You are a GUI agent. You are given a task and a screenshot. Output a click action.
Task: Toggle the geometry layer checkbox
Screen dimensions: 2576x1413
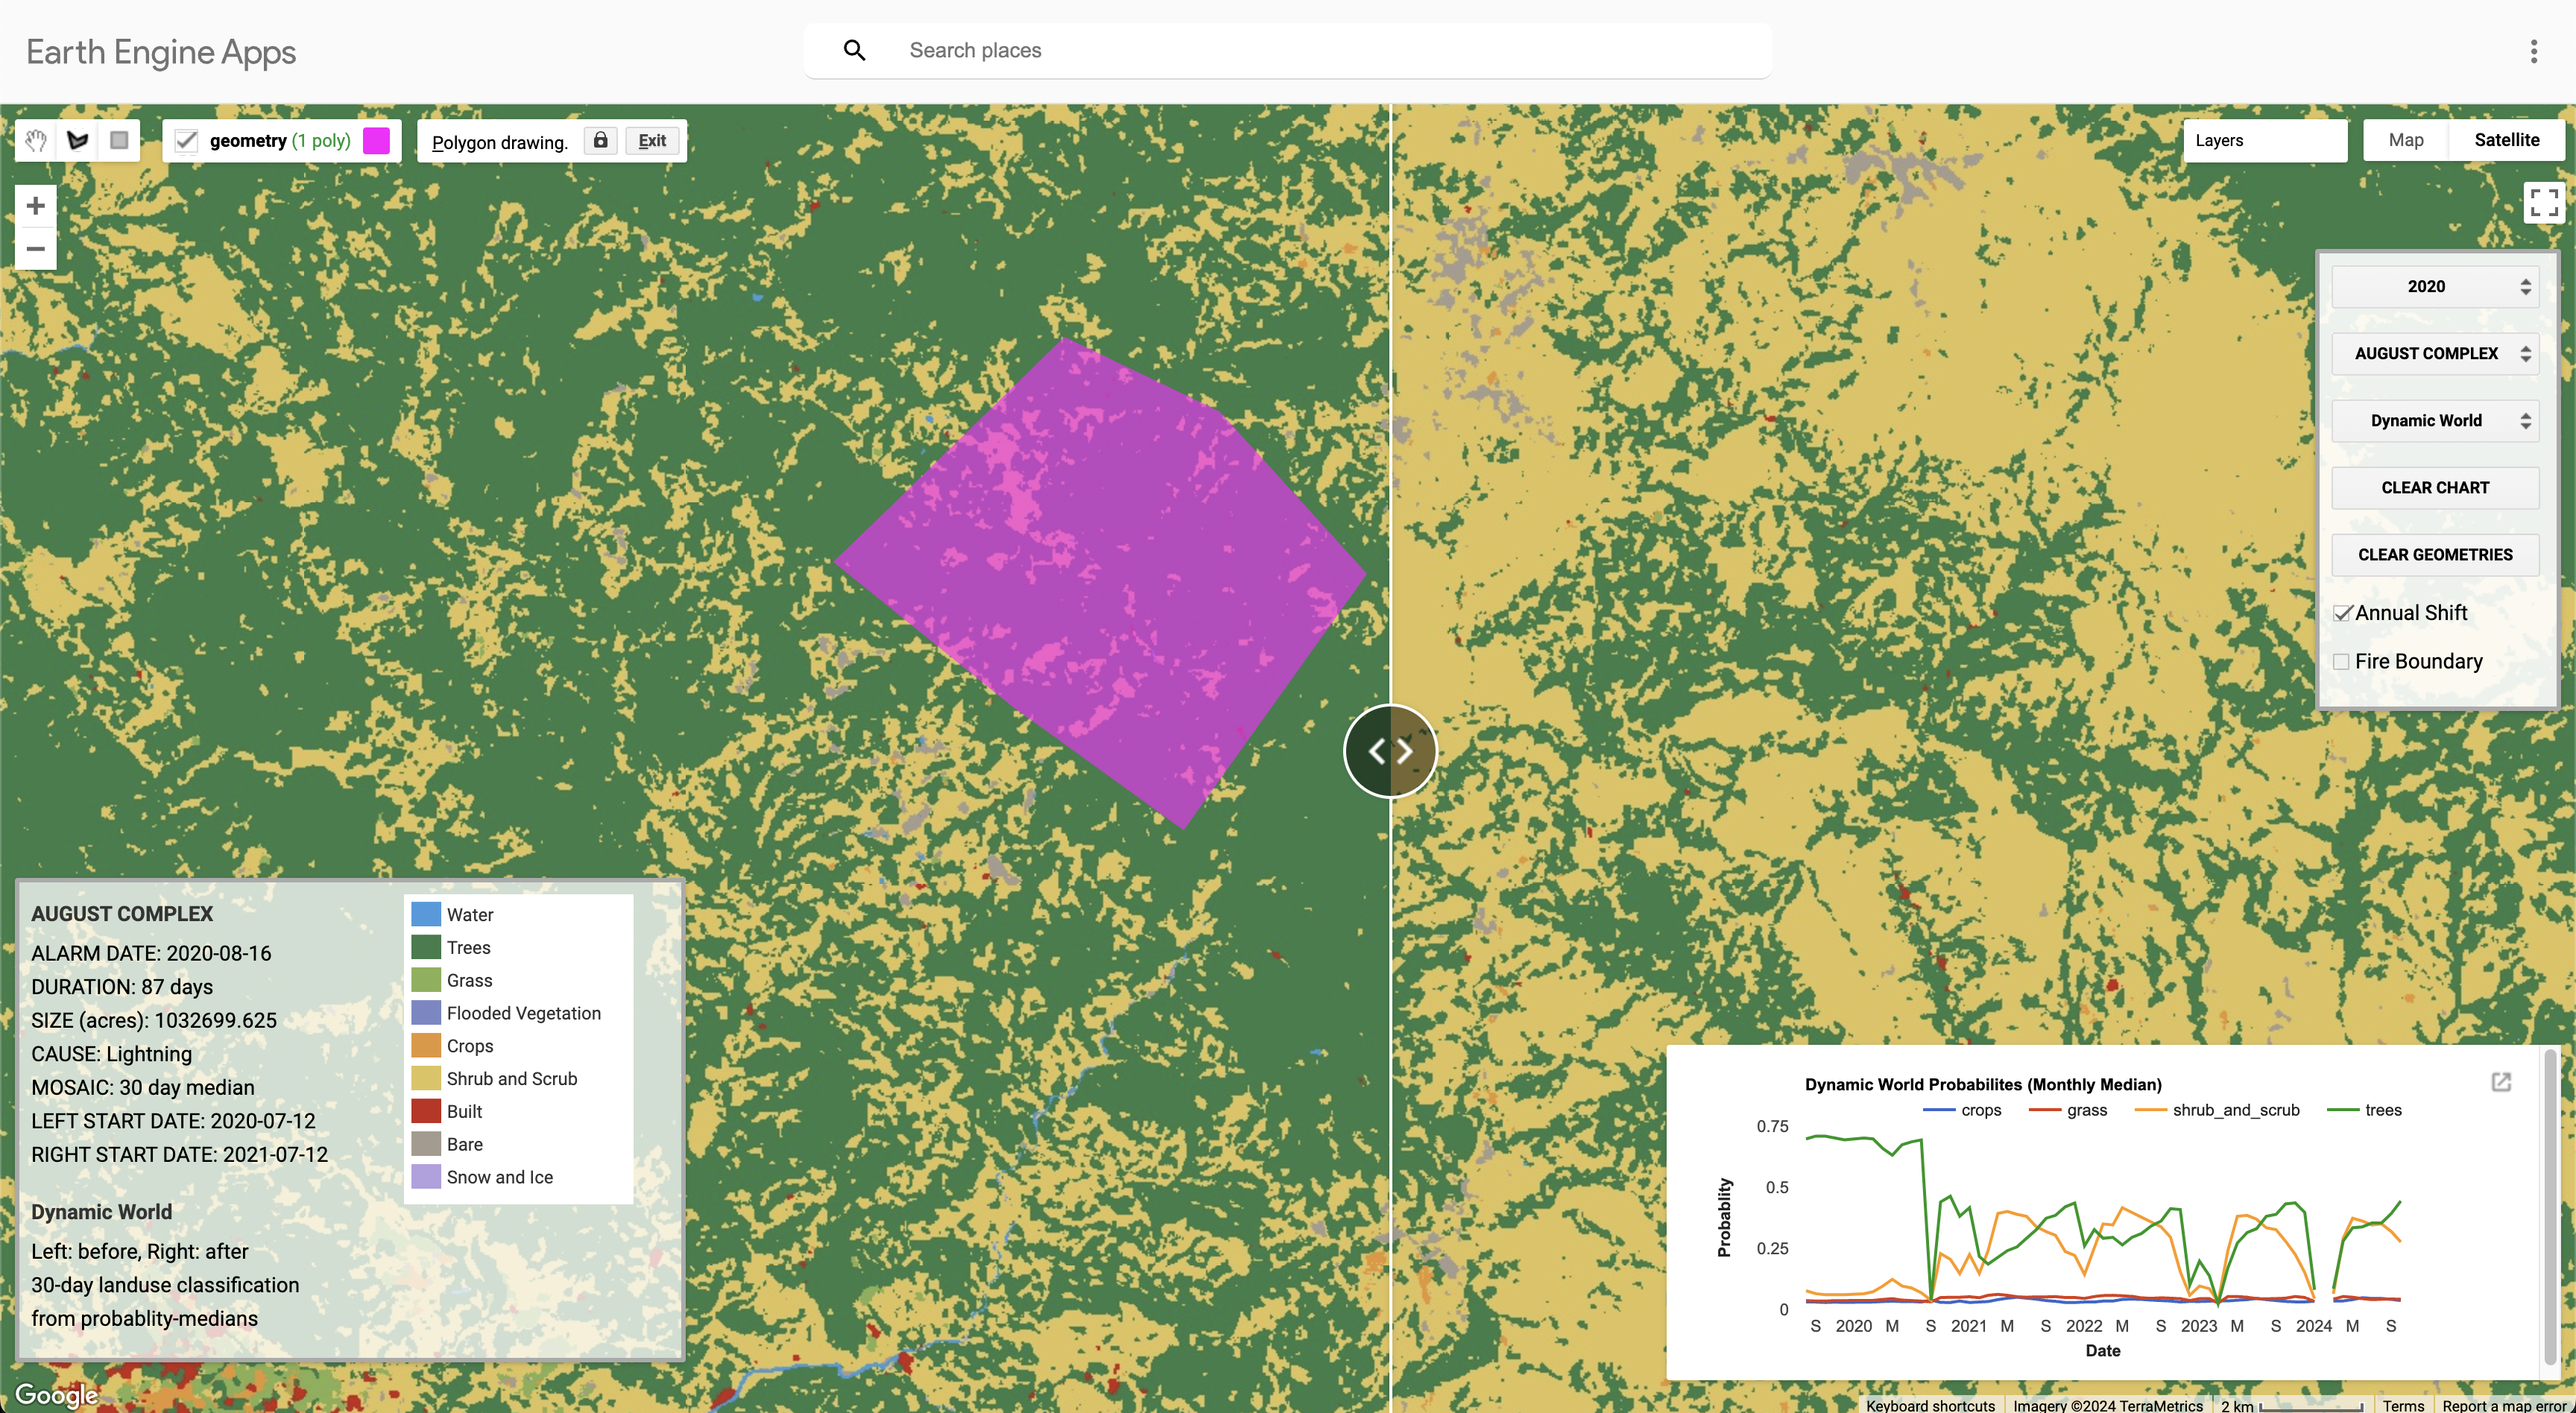[186, 141]
